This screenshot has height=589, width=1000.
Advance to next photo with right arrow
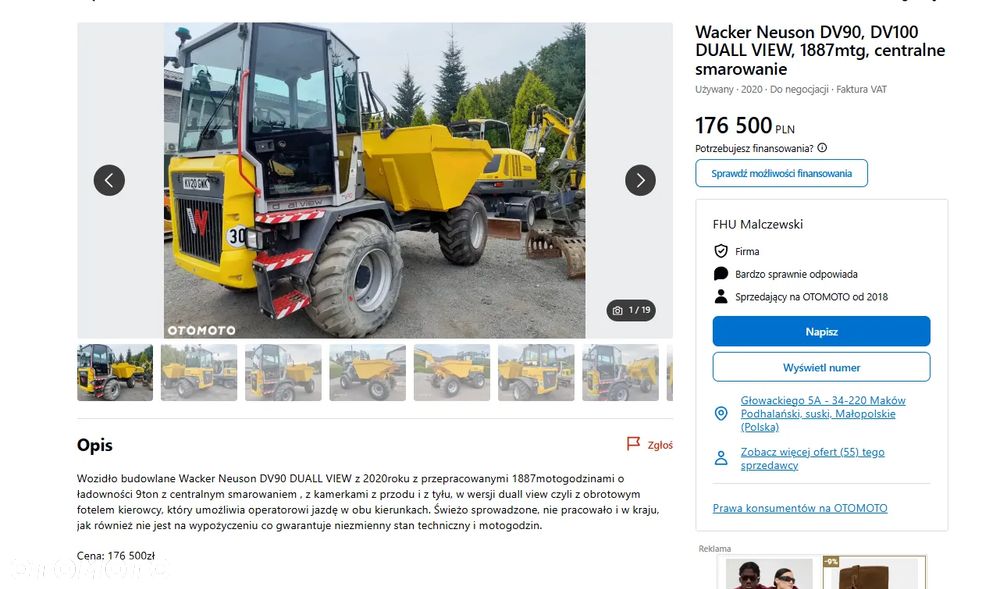640,180
